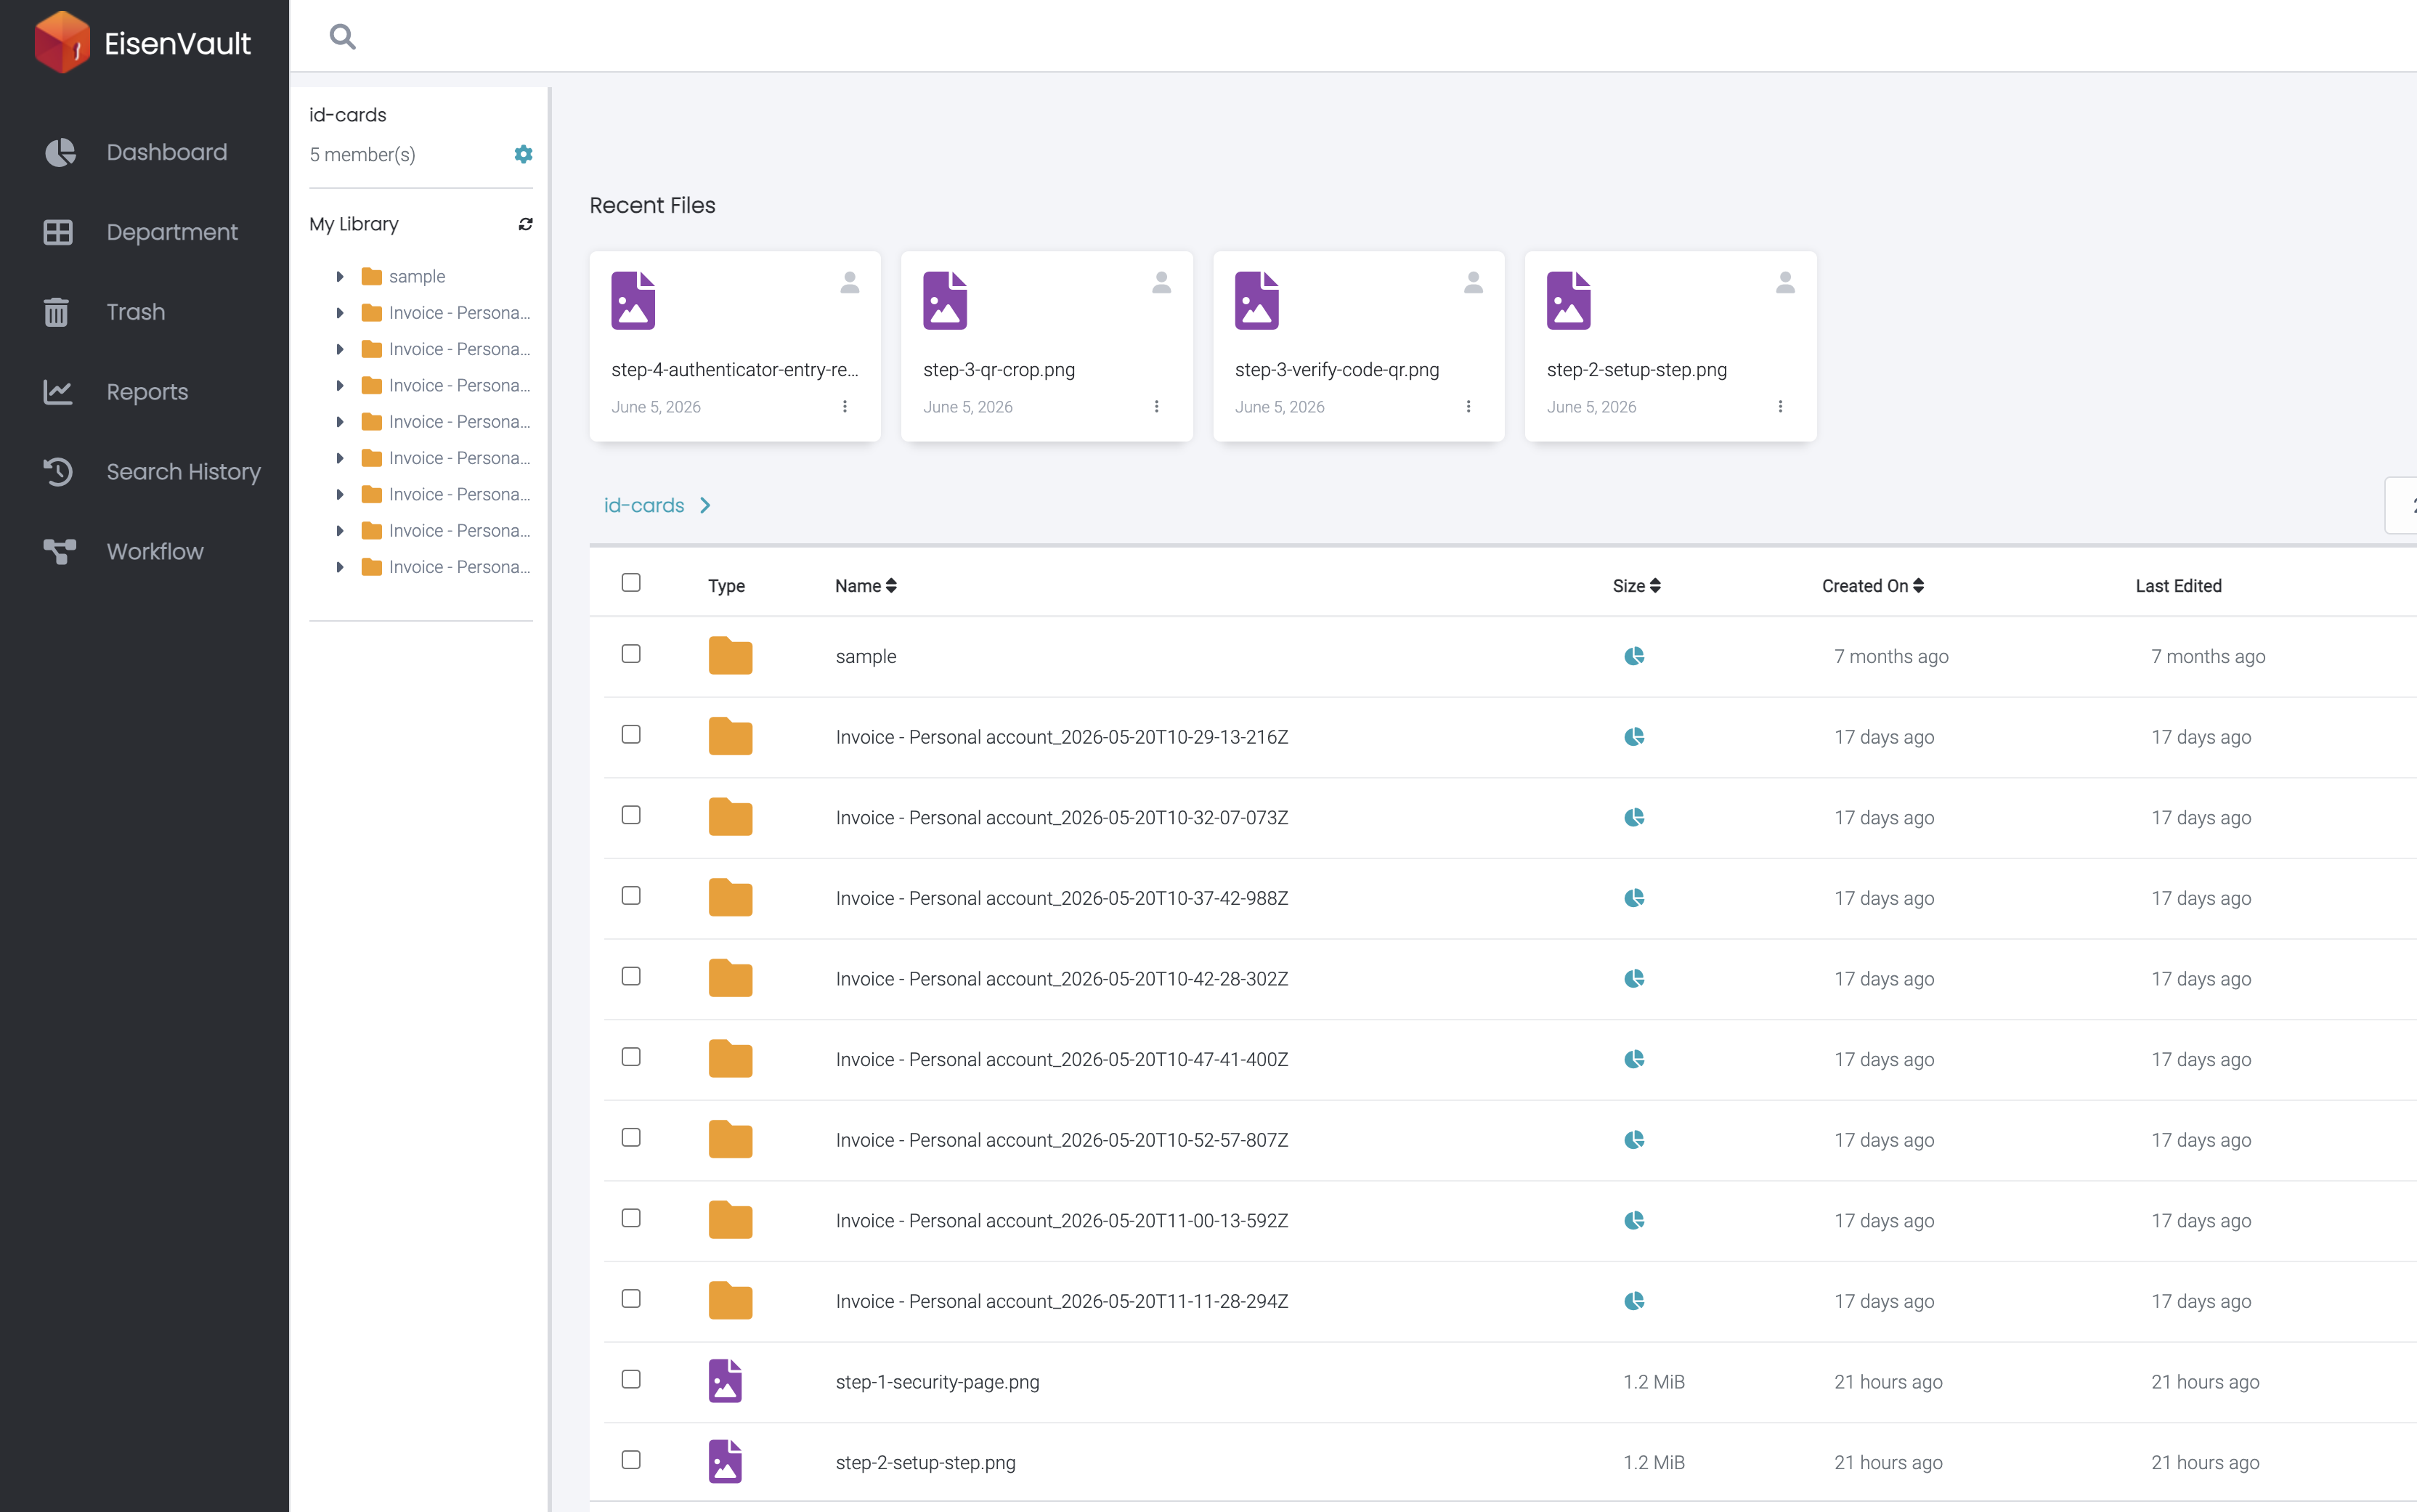
Task: Check step-2-setup-step.png row checkbox
Action: pyautogui.click(x=631, y=1460)
